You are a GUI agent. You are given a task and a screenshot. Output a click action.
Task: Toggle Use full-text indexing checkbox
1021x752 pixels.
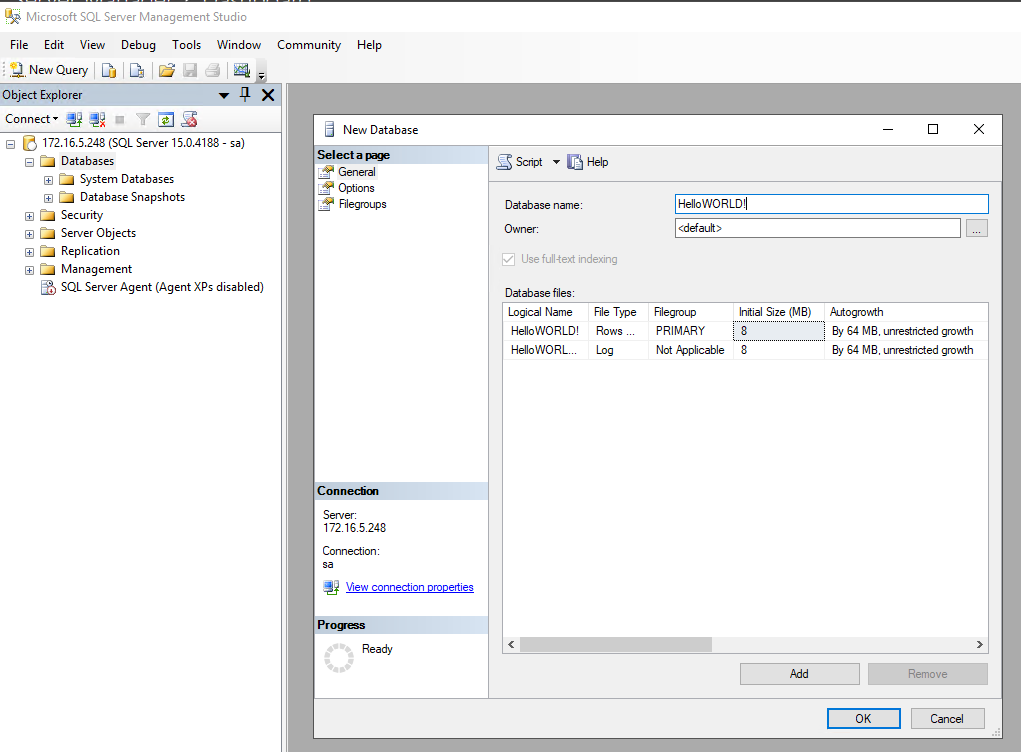[509, 259]
